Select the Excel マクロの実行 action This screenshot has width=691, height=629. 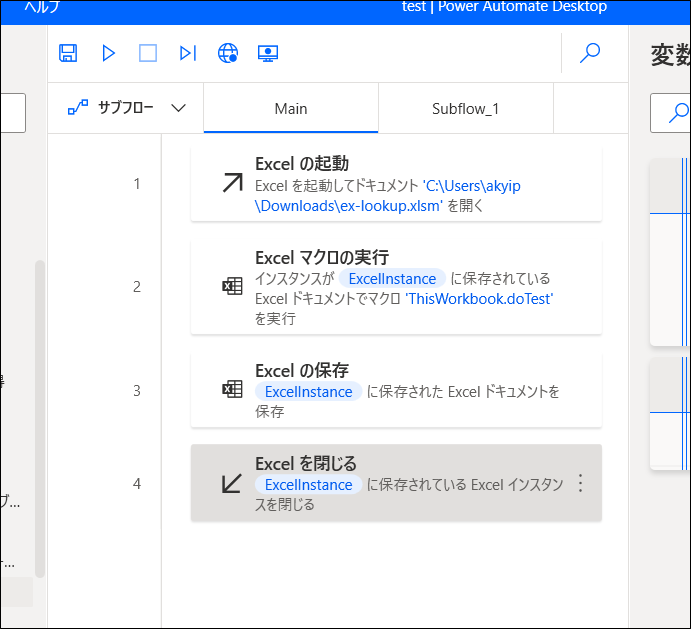pos(396,287)
